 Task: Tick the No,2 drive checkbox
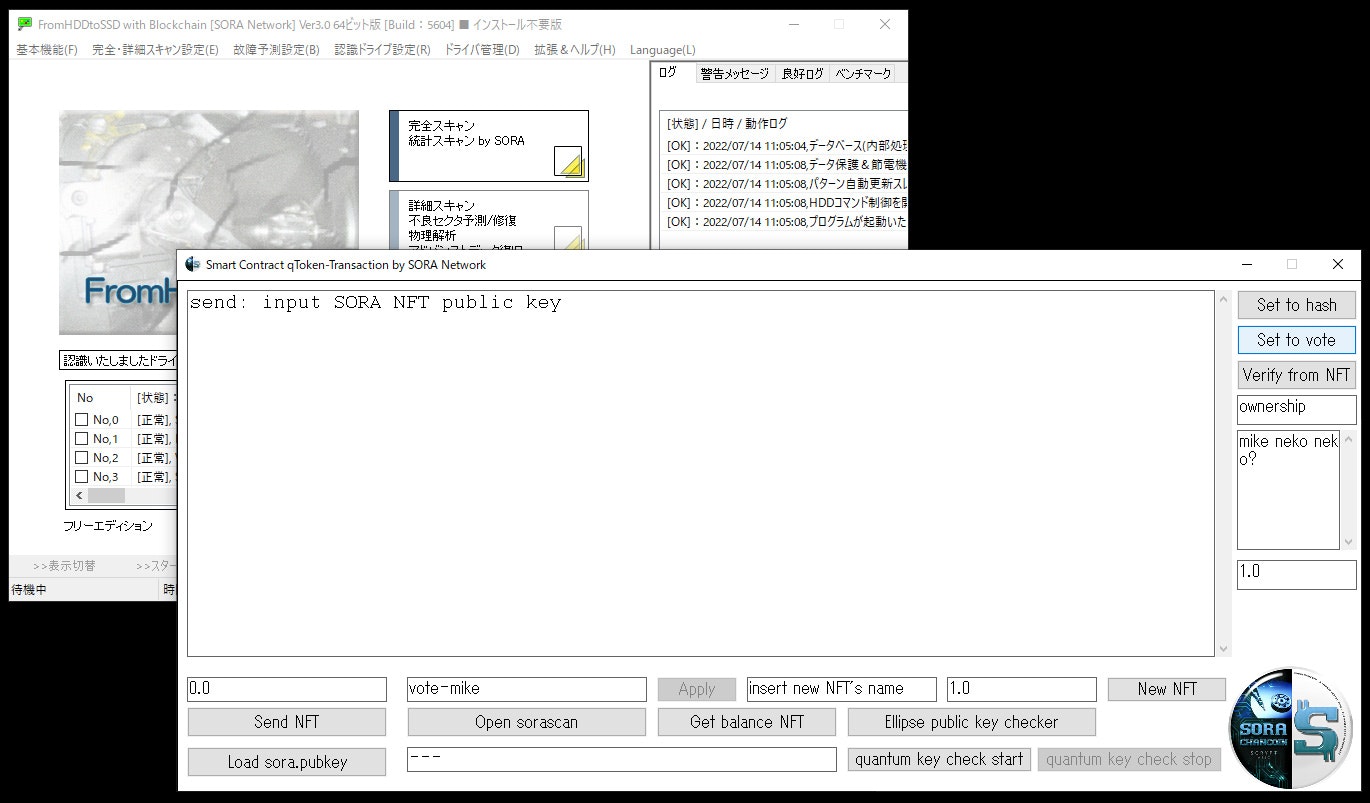(x=82, y=458)
